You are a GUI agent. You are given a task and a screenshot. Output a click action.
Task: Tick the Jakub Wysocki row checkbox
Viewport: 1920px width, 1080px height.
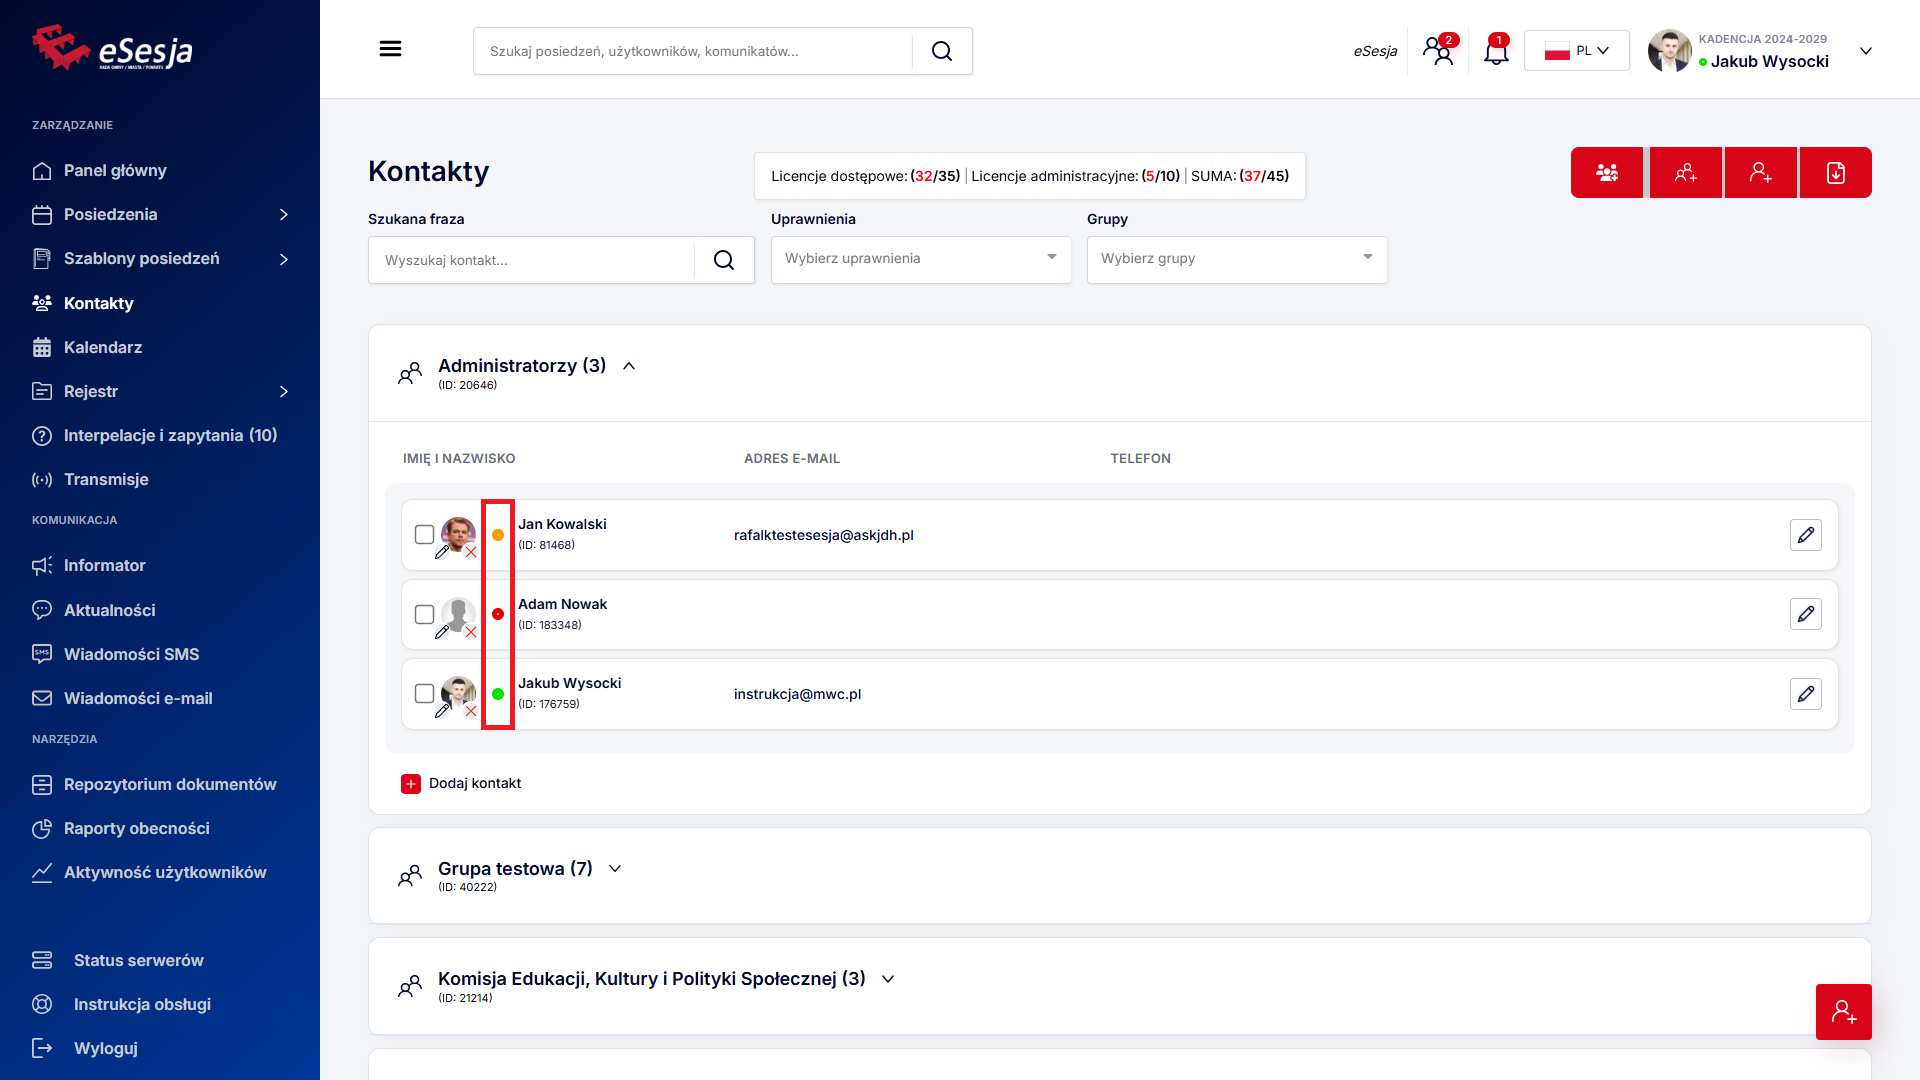click(424, 693)
